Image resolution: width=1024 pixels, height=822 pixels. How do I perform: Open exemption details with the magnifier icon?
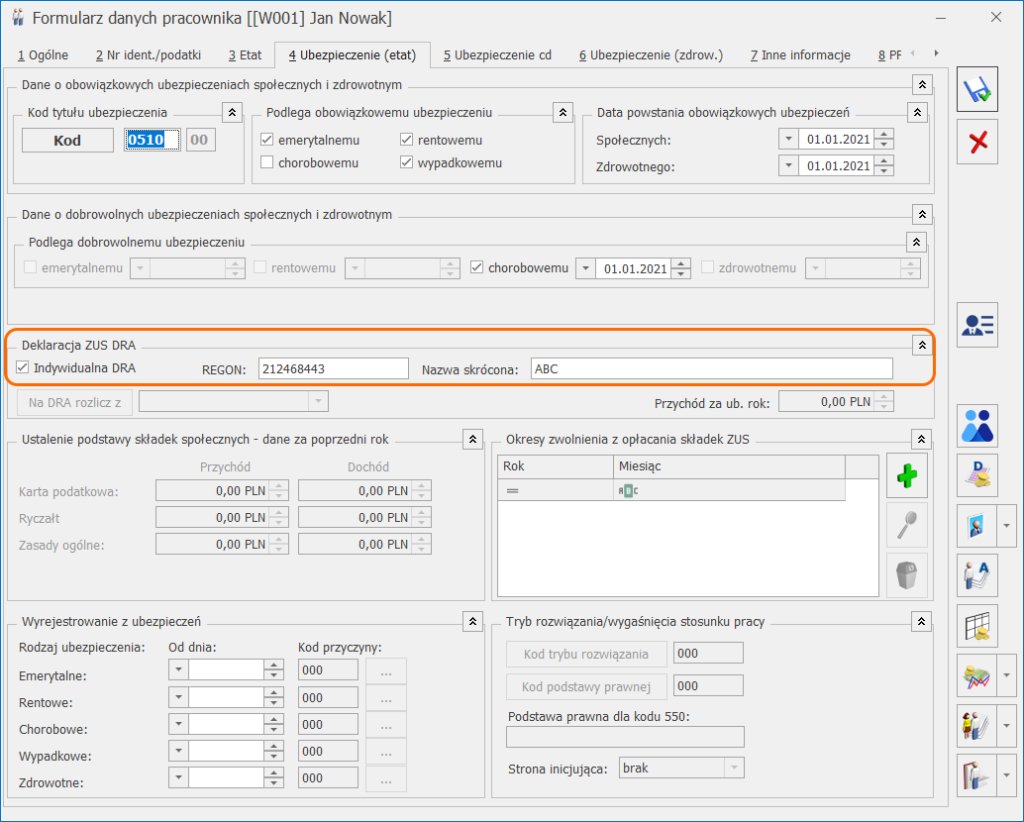[906, 525]
